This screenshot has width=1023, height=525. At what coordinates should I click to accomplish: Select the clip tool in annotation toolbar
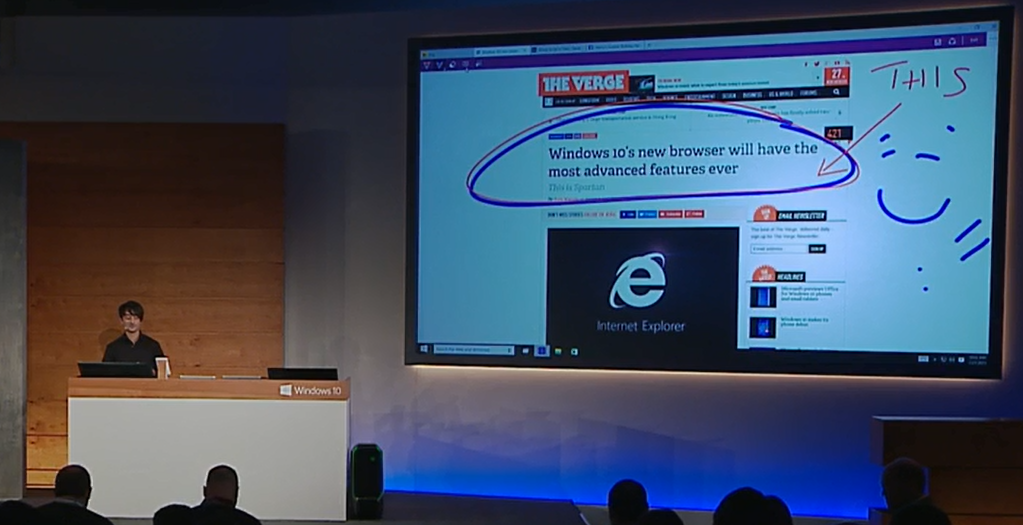coord(479,63)
